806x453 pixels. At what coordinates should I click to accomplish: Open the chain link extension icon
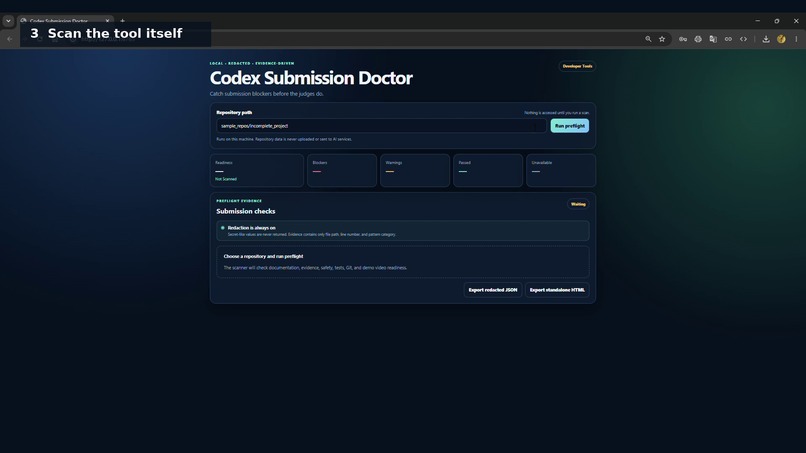click(728, 39)
